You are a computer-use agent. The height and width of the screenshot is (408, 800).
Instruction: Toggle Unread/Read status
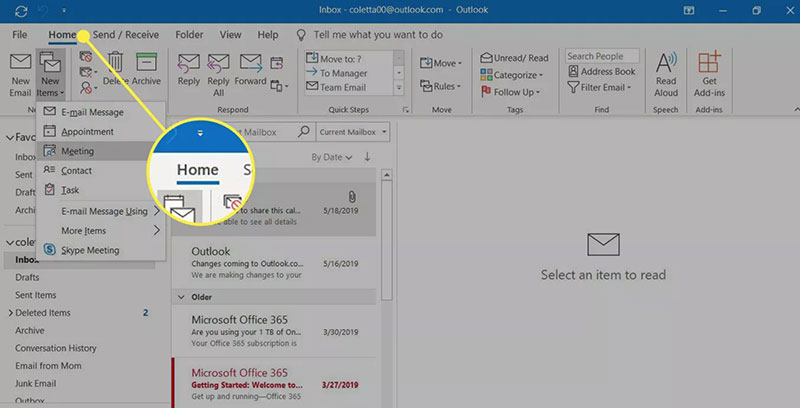click(x=514, y=58)
